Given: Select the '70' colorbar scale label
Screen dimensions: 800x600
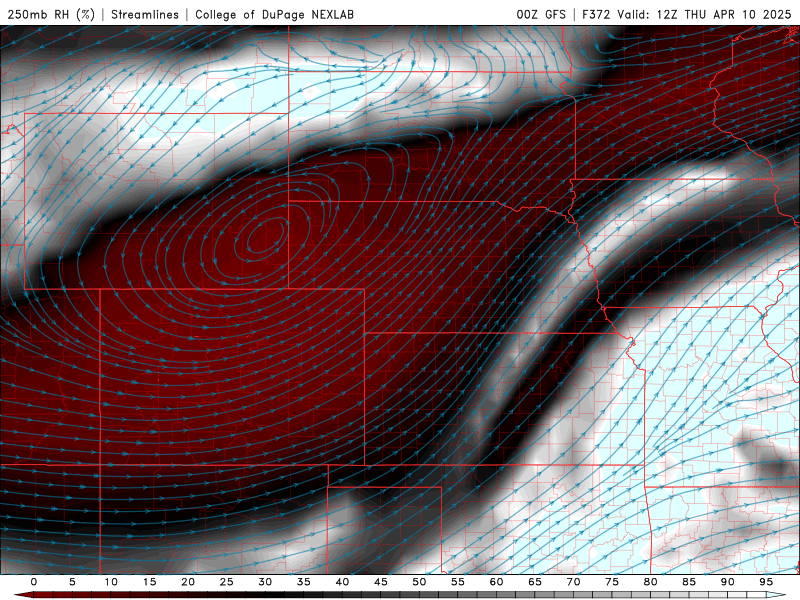Looking at the screenshot, I should pyautogui.click(x=573, y=582).
